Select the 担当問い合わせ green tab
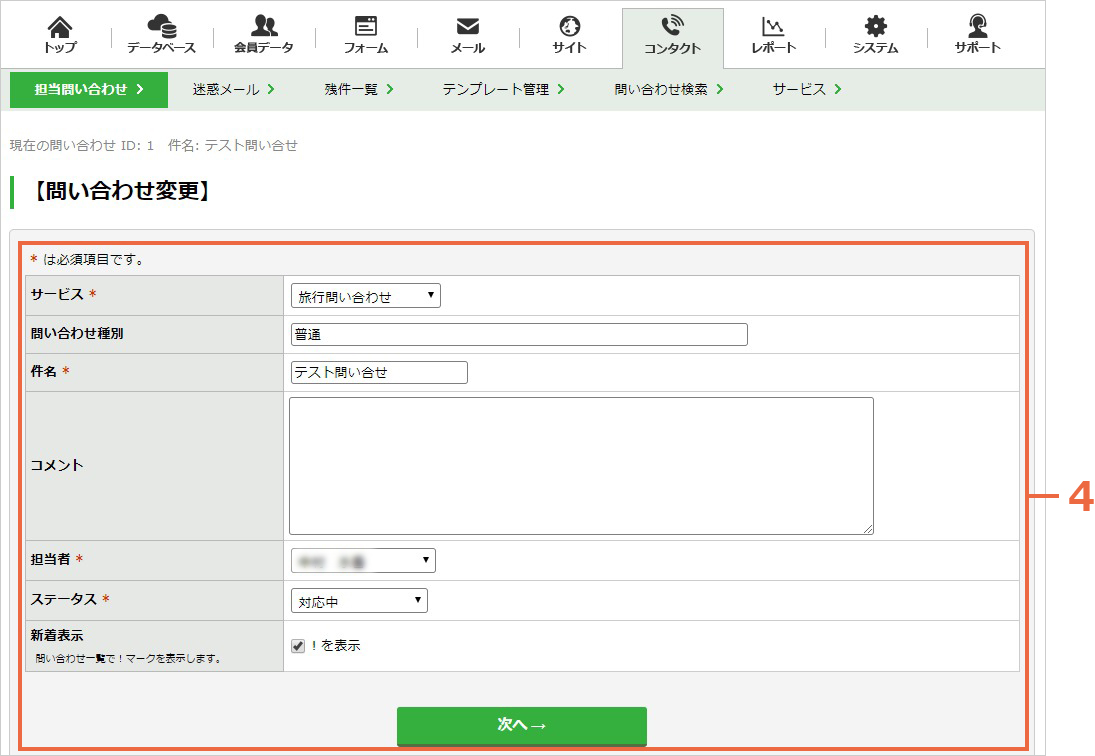 coord(89,89)
